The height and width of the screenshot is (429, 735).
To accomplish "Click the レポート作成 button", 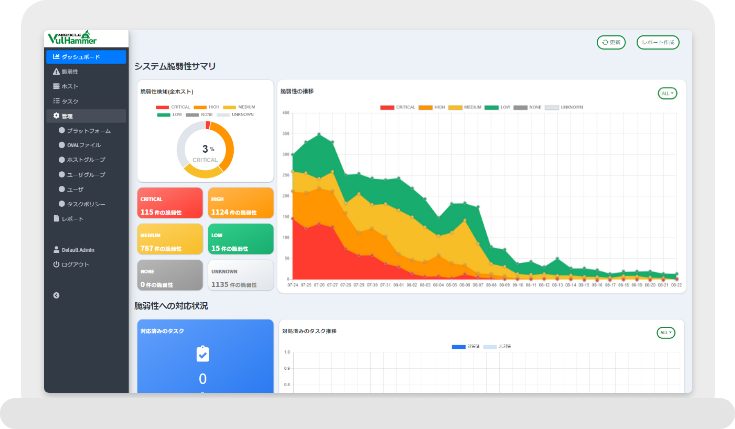I will (x=659, y=42).
